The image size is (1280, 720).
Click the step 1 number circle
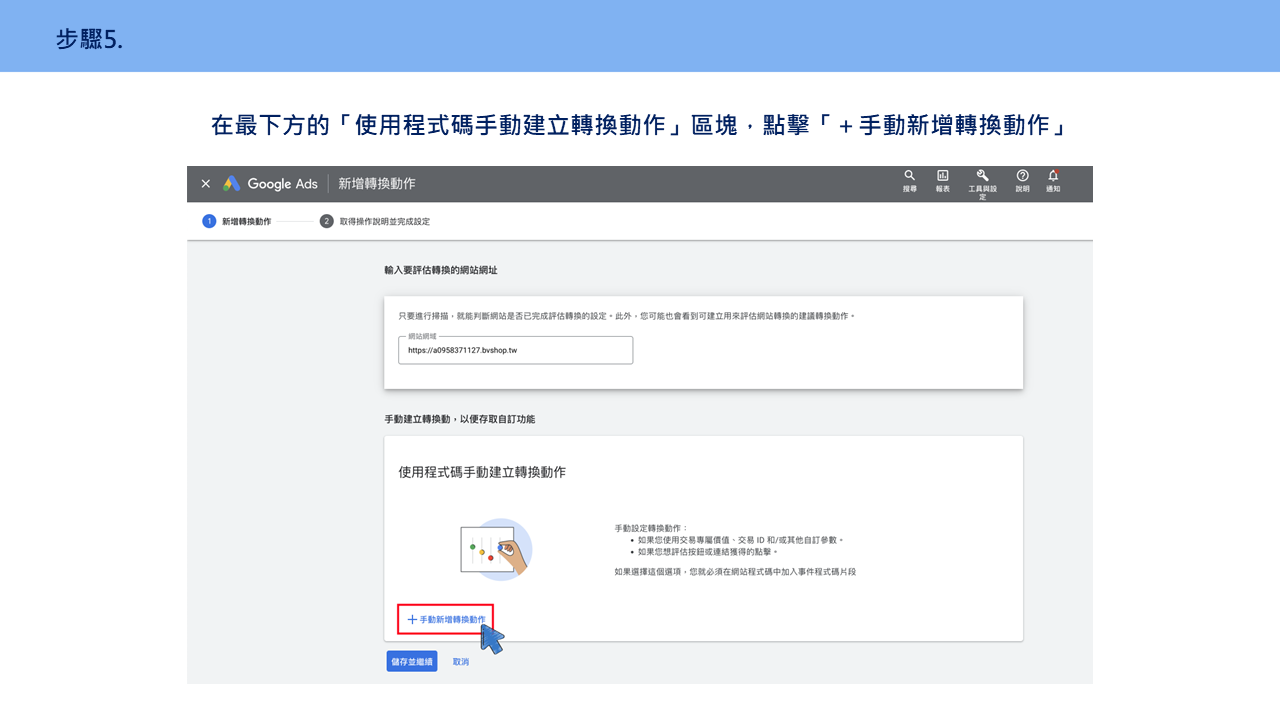click(x=209, y=221)
